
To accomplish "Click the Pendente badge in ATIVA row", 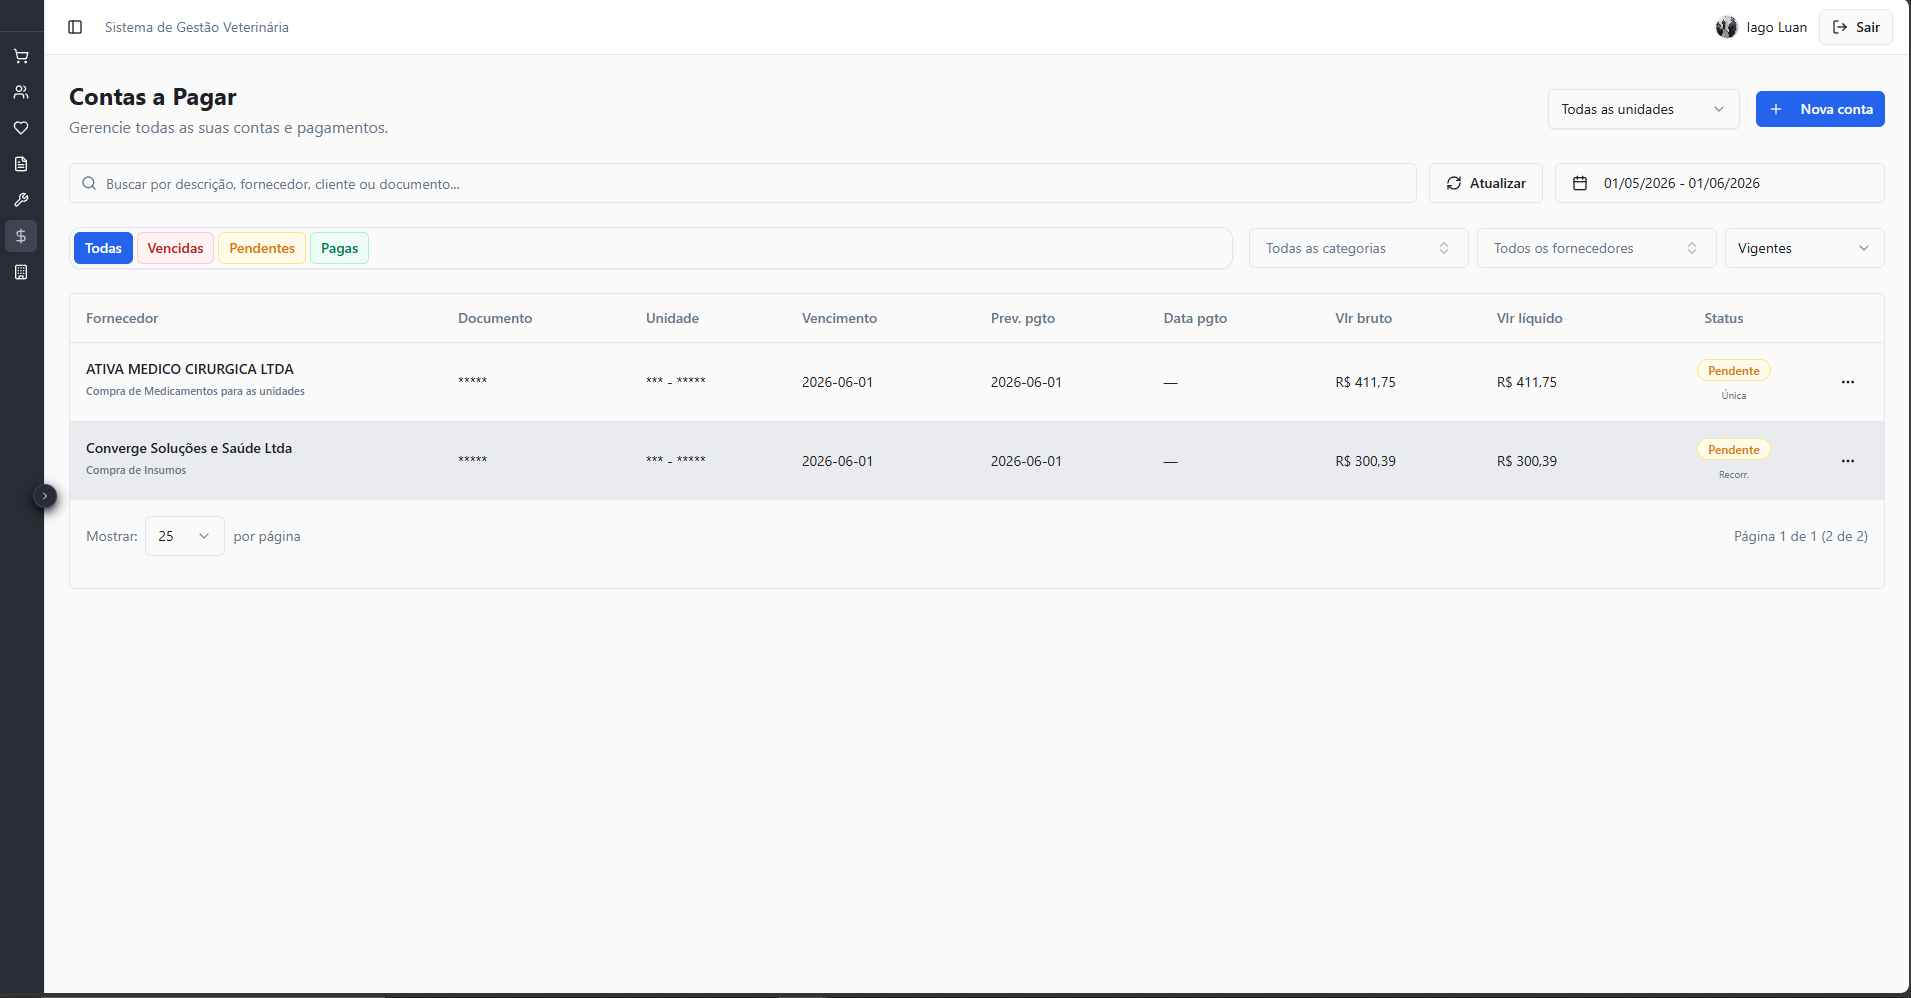I will tap(1733, 371).
